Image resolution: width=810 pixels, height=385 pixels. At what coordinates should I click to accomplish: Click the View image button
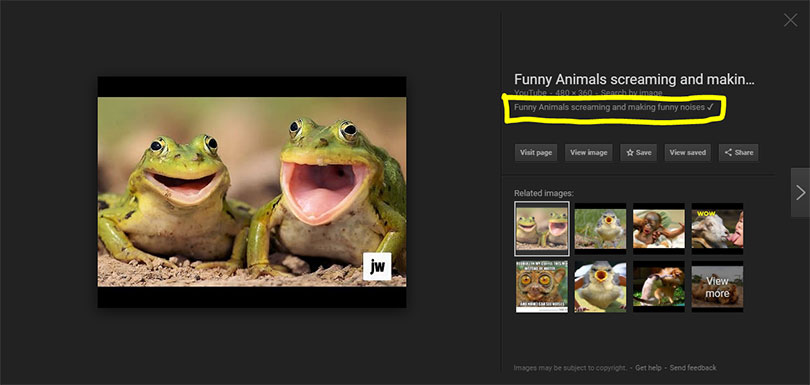(x=588, y=152)
